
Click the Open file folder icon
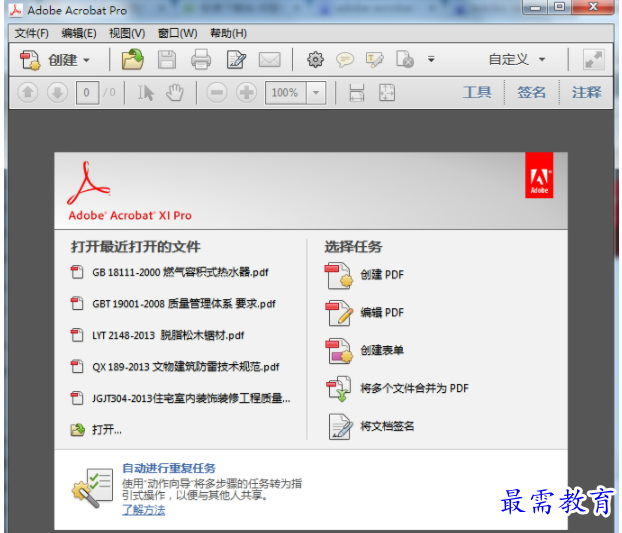132,59
